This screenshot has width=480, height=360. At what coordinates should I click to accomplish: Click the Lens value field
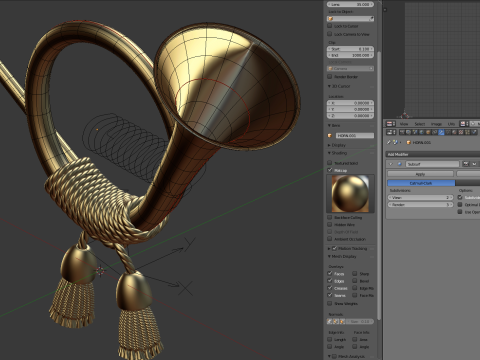click(350, 4)
